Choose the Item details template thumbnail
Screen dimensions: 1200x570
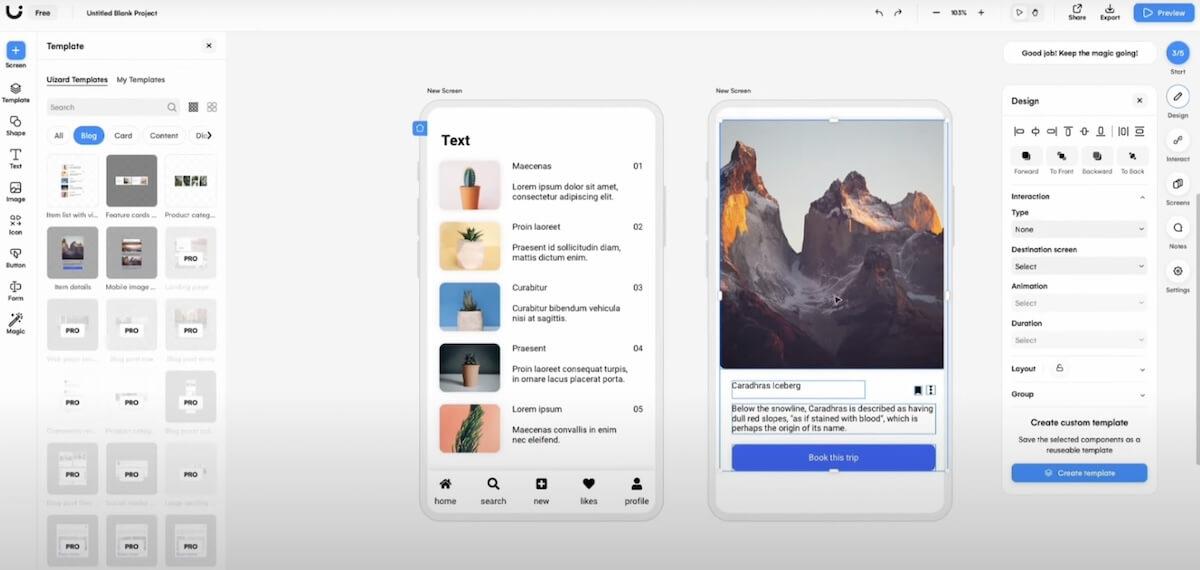click(73, 252)
